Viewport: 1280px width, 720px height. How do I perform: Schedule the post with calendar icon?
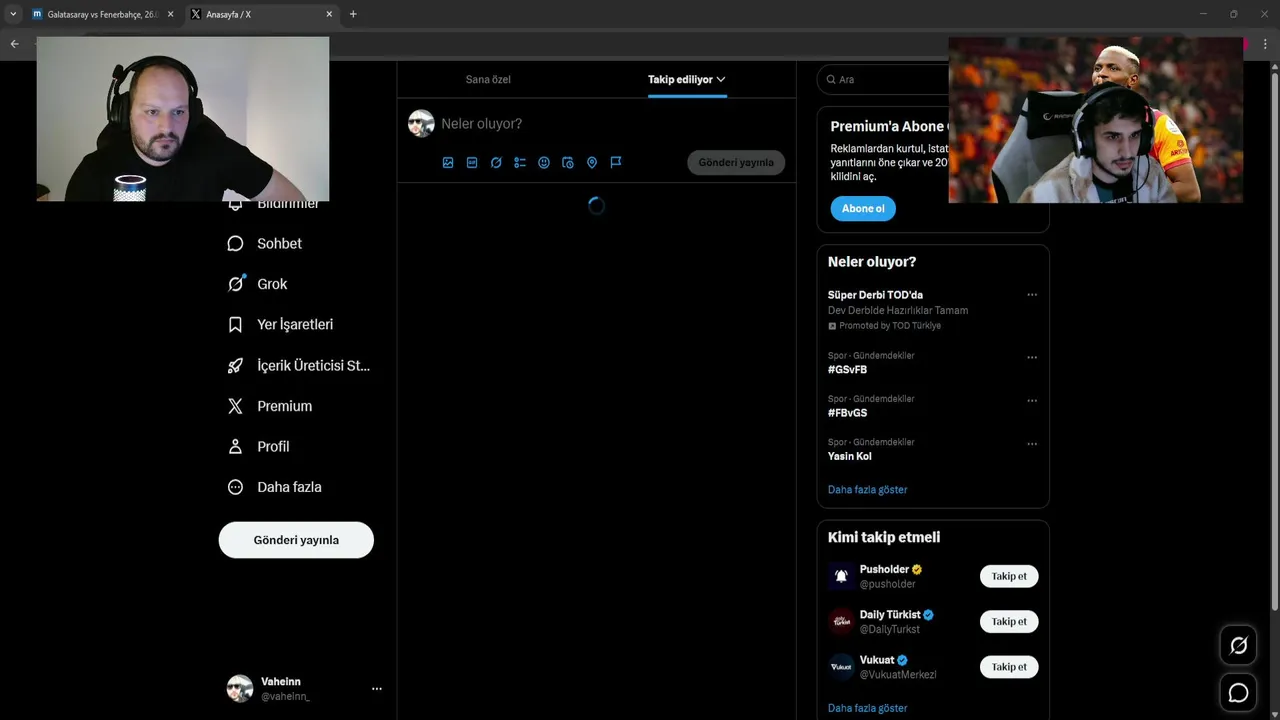pos(568,162)
